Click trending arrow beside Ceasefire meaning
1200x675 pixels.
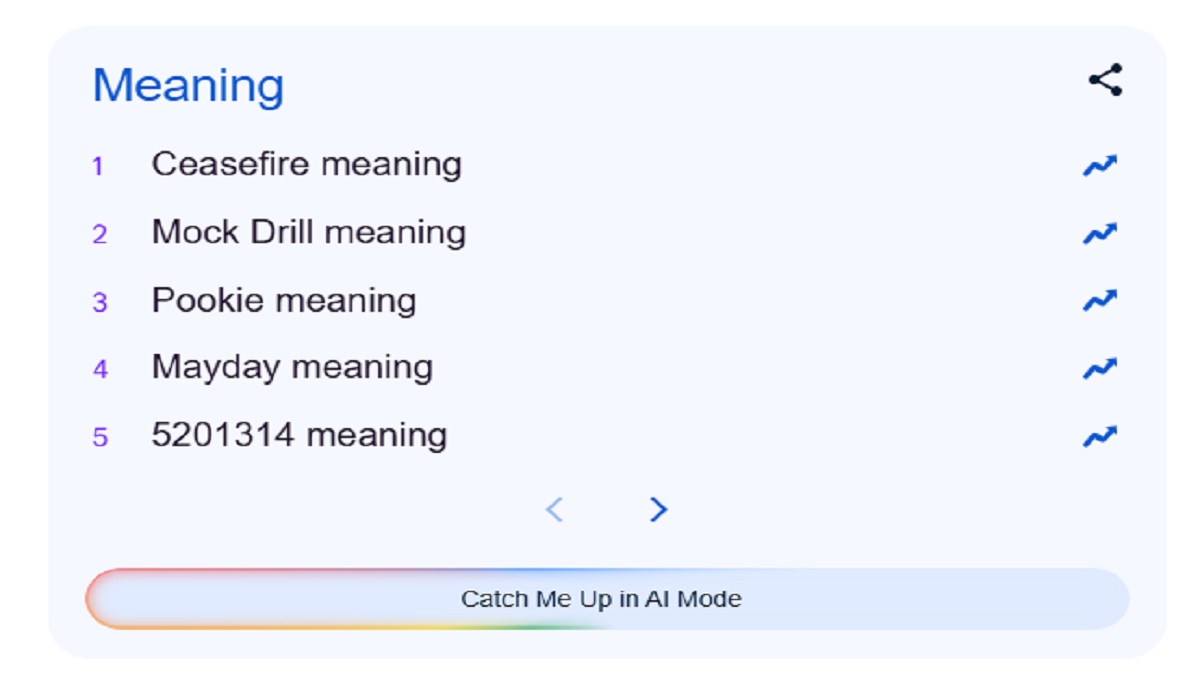tap(1099, 166)
